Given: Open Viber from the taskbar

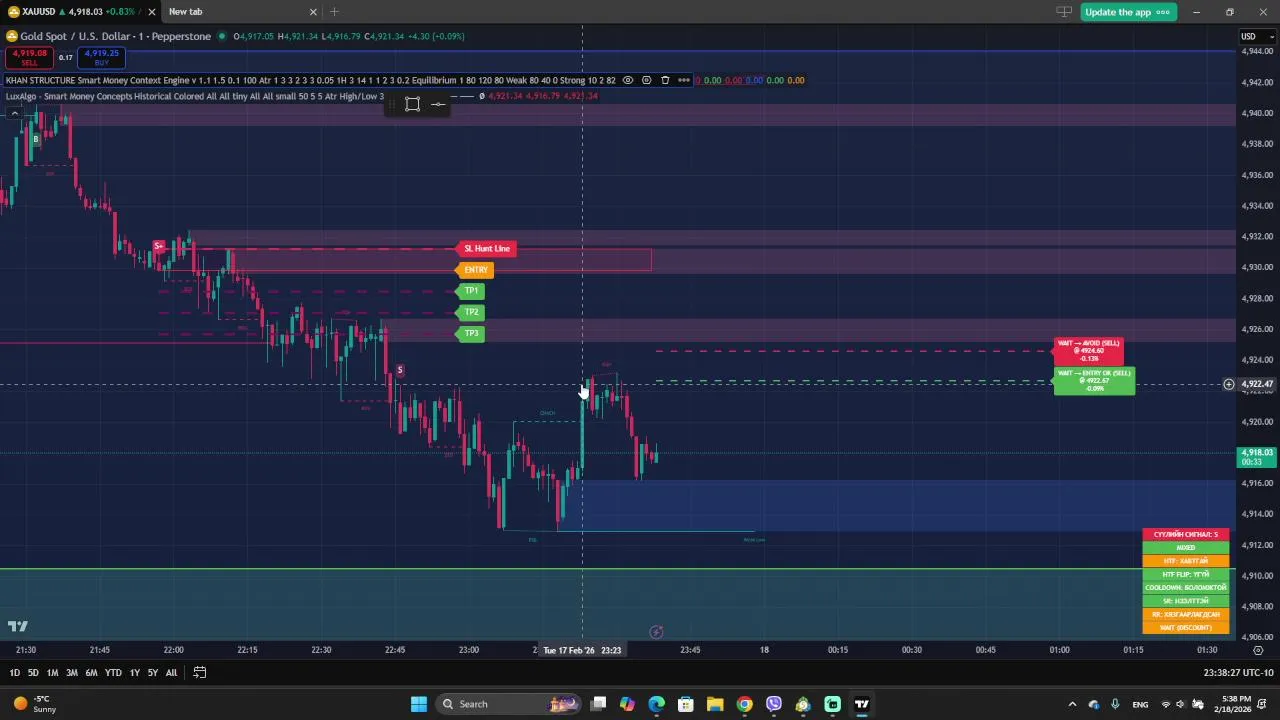Looking at the screenshot, I should (774, 704).
